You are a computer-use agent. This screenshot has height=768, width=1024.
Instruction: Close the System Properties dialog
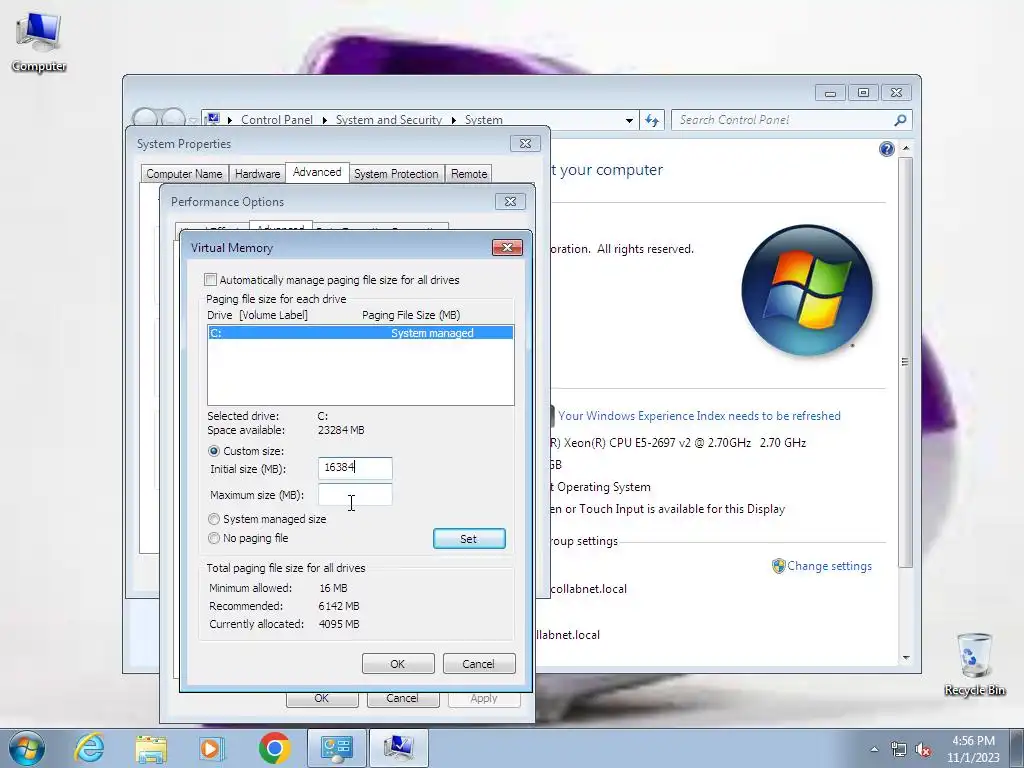pos(526,144)
